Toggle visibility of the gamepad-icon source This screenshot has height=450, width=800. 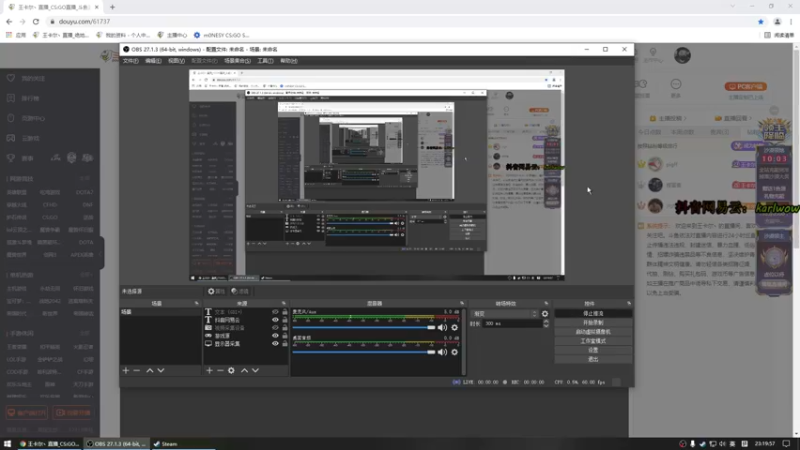pos(276,336)
